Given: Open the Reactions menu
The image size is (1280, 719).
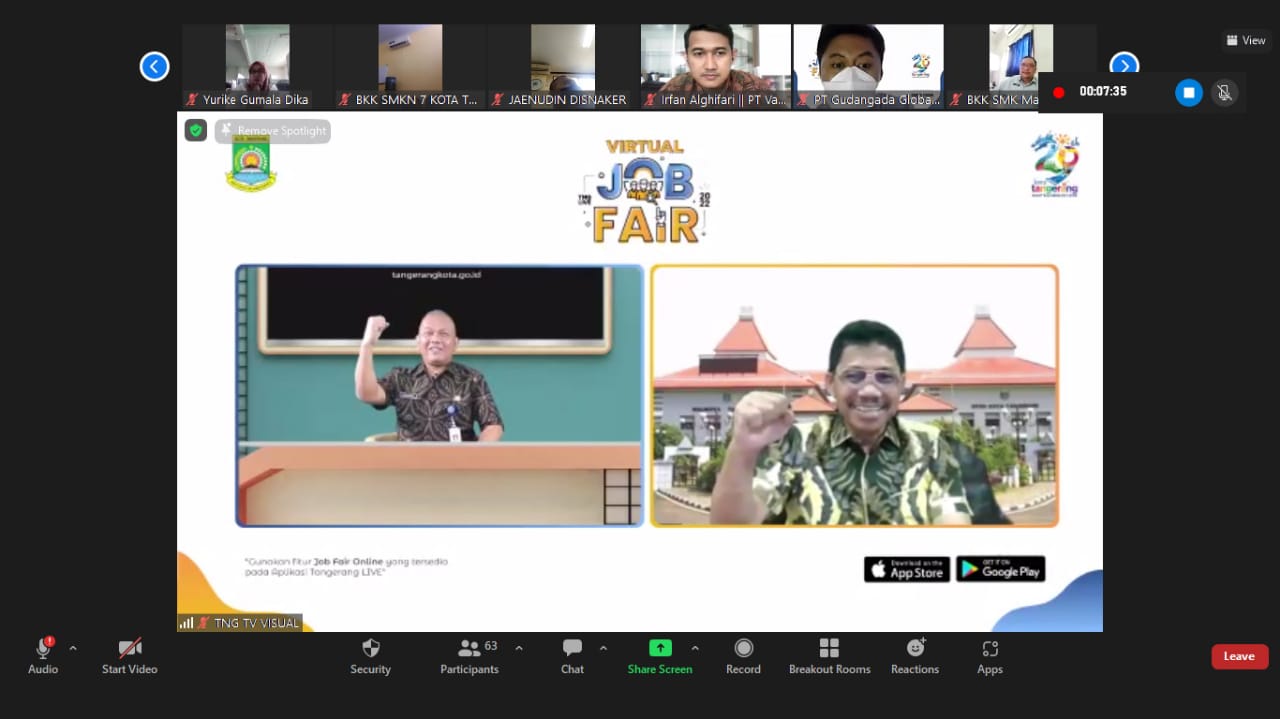Looking at the screenshot, I should tap(914, 656).
